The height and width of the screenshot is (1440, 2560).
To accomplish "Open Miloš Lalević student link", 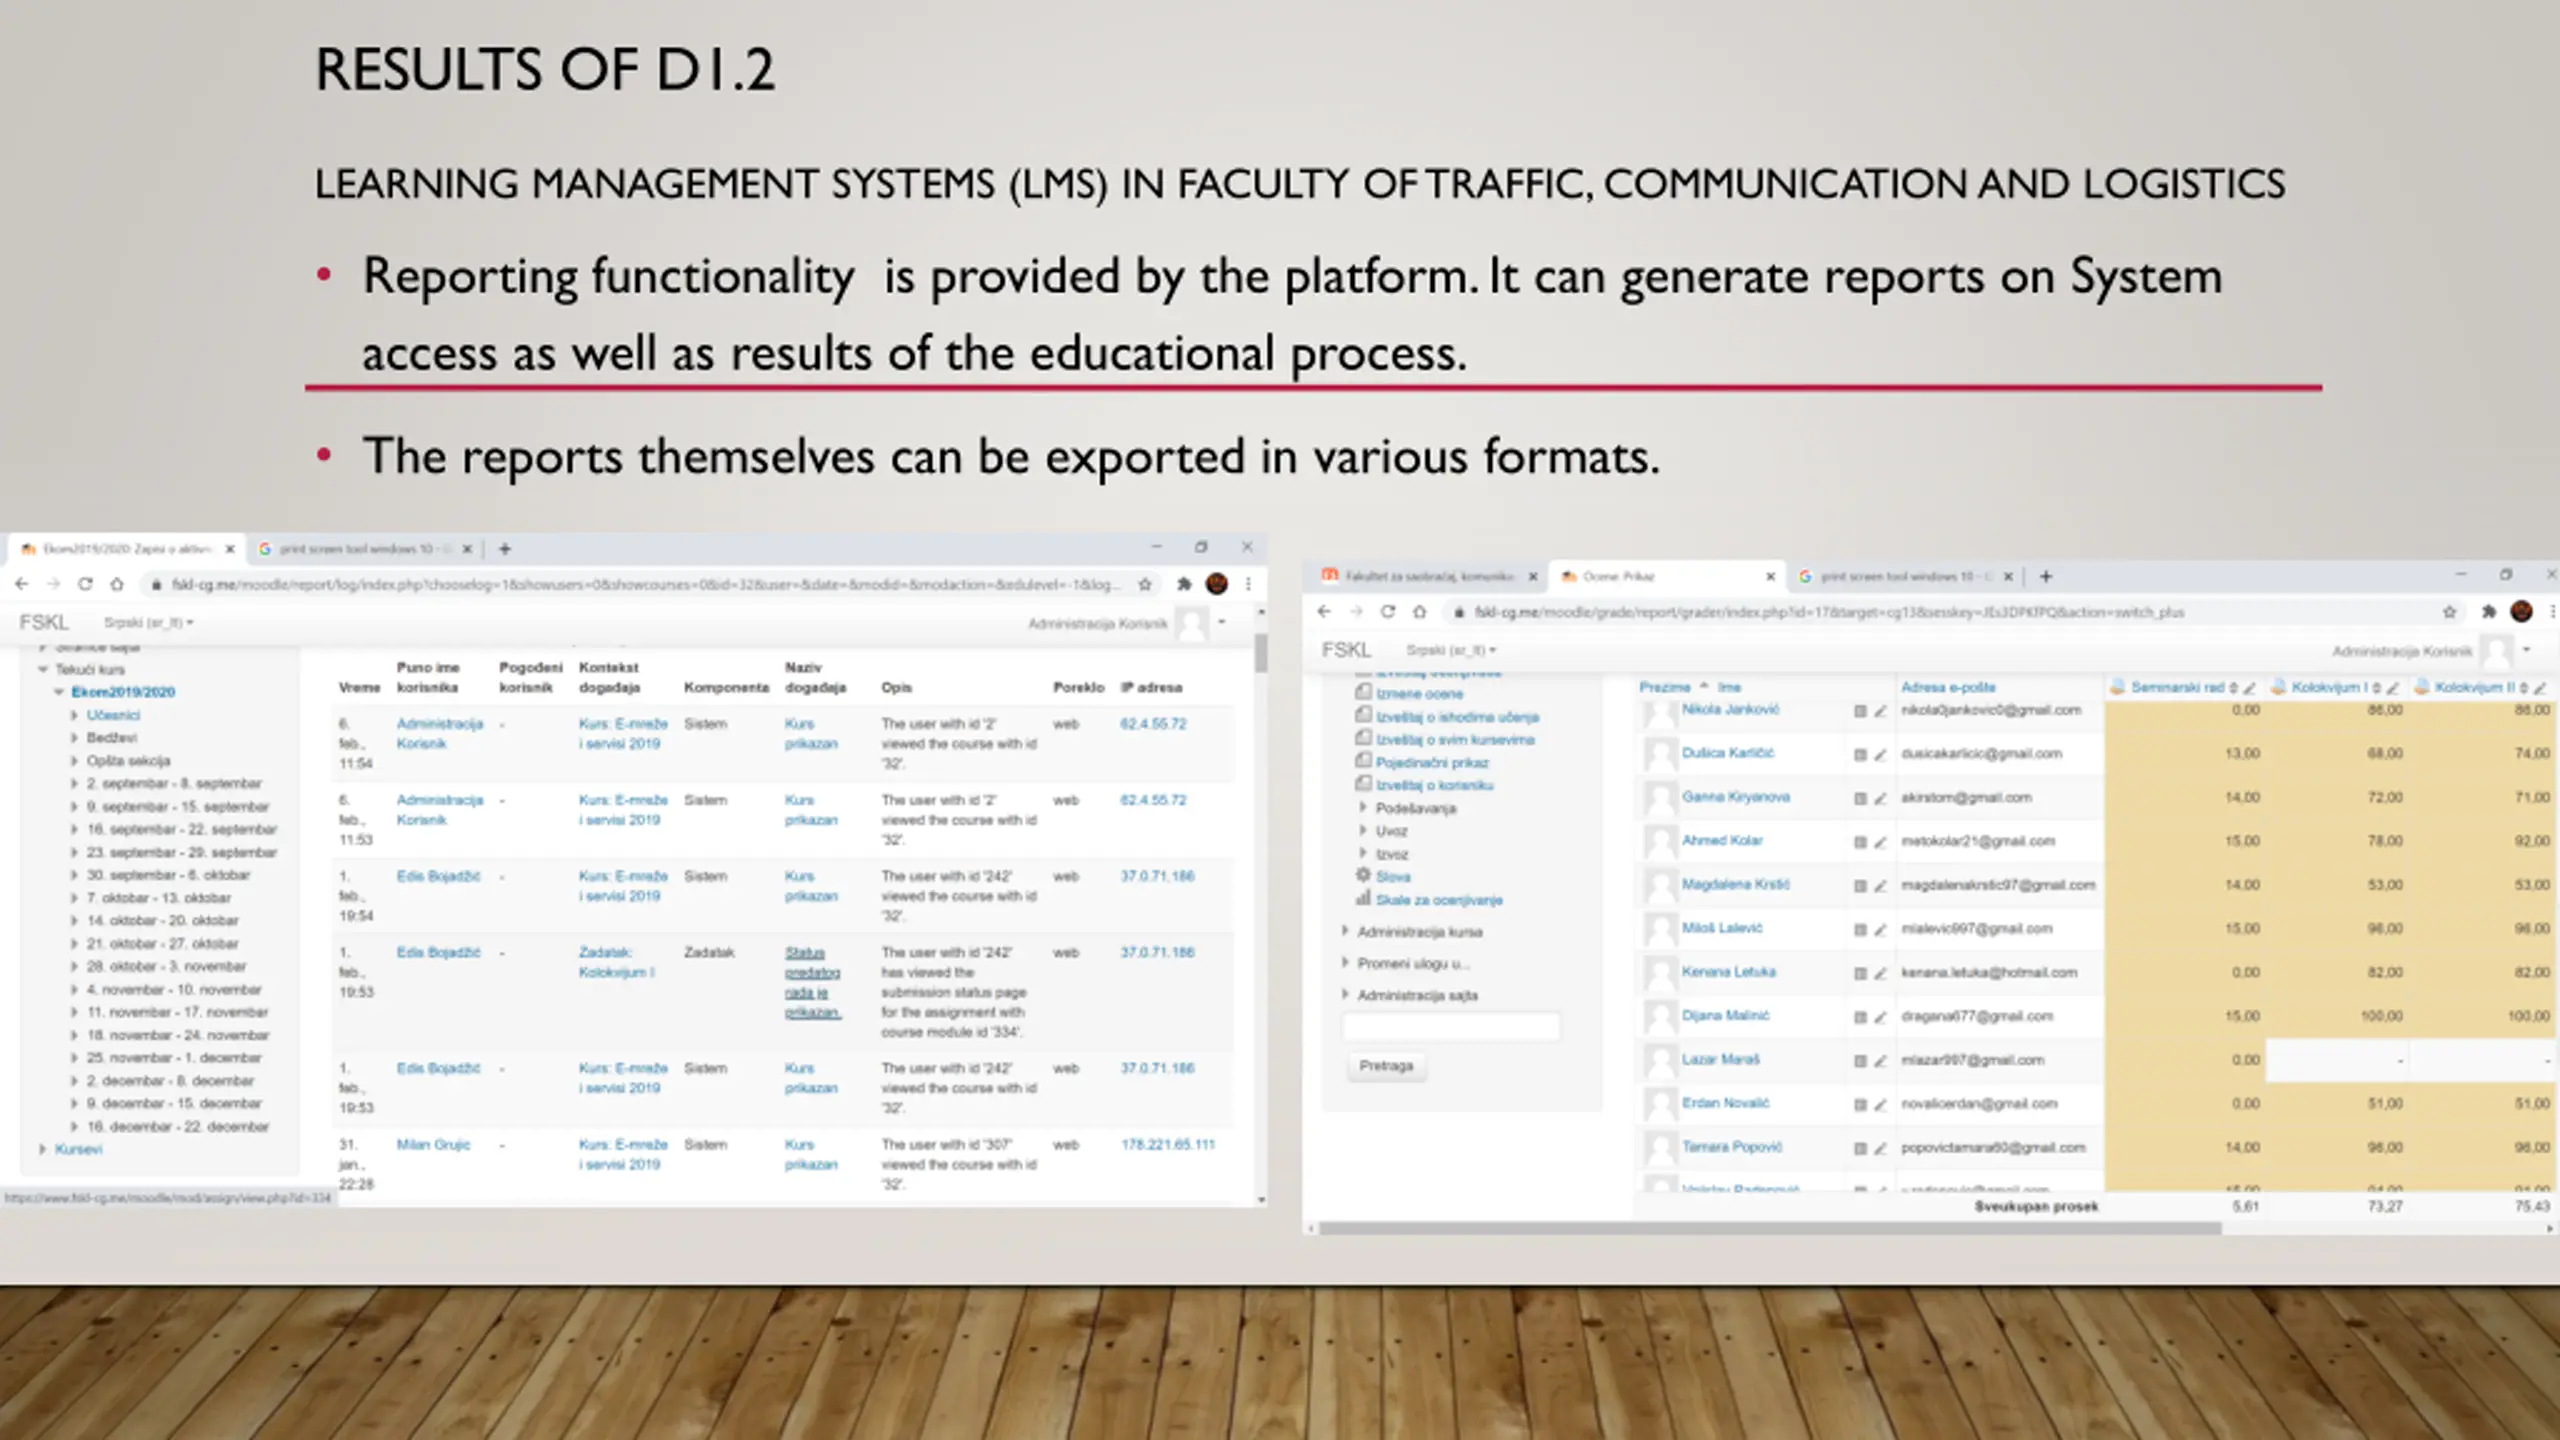I will 1722,928.
